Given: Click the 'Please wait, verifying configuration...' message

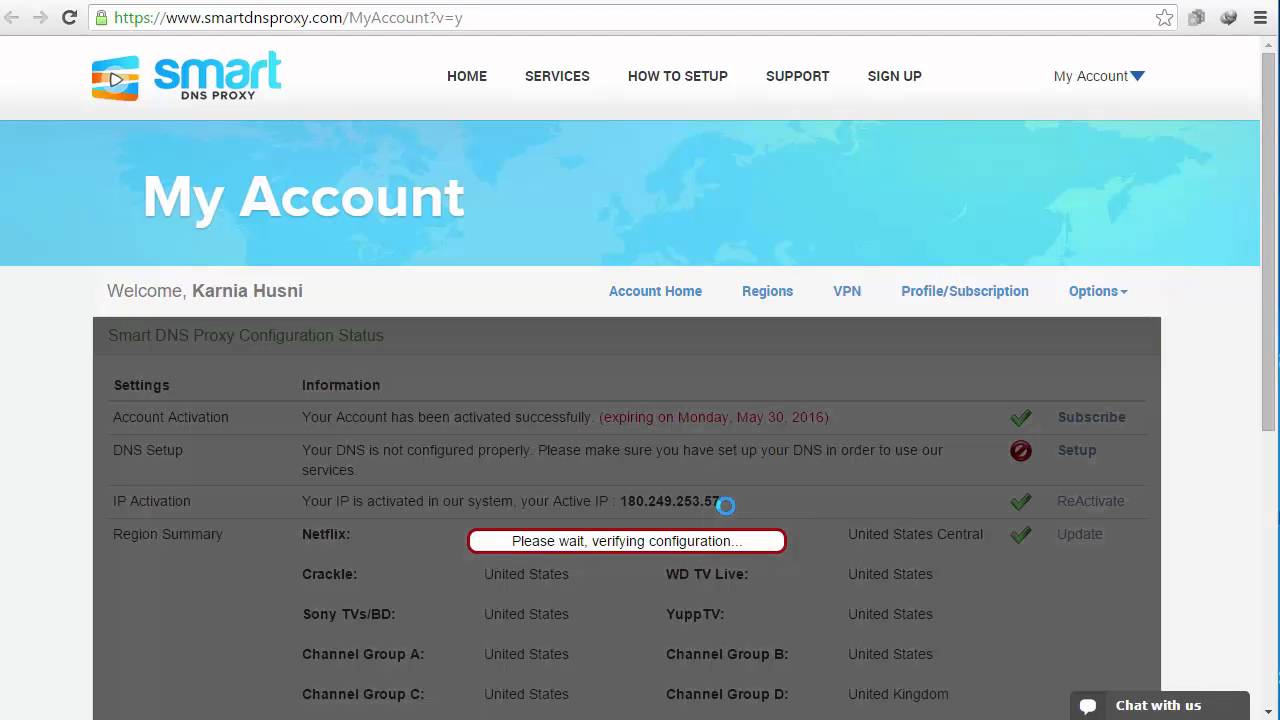Looking at the screenshot, I should click(627, 541).
